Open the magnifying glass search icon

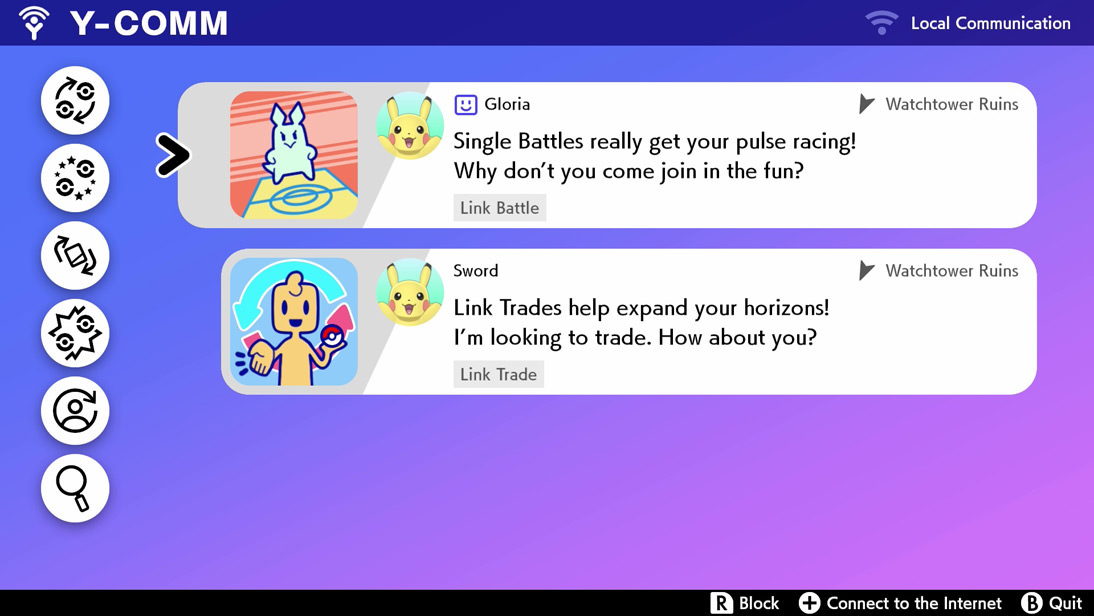click(75, 488)
